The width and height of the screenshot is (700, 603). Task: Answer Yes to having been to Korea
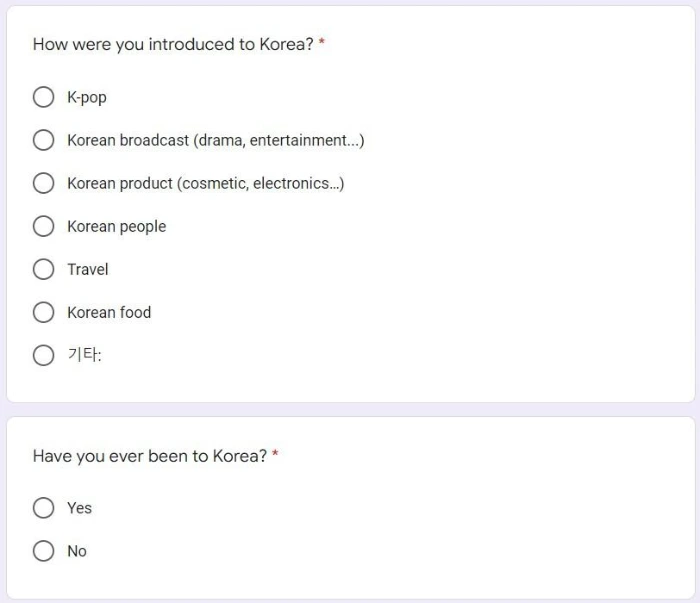pyautogui.click(x=43, y=508)
